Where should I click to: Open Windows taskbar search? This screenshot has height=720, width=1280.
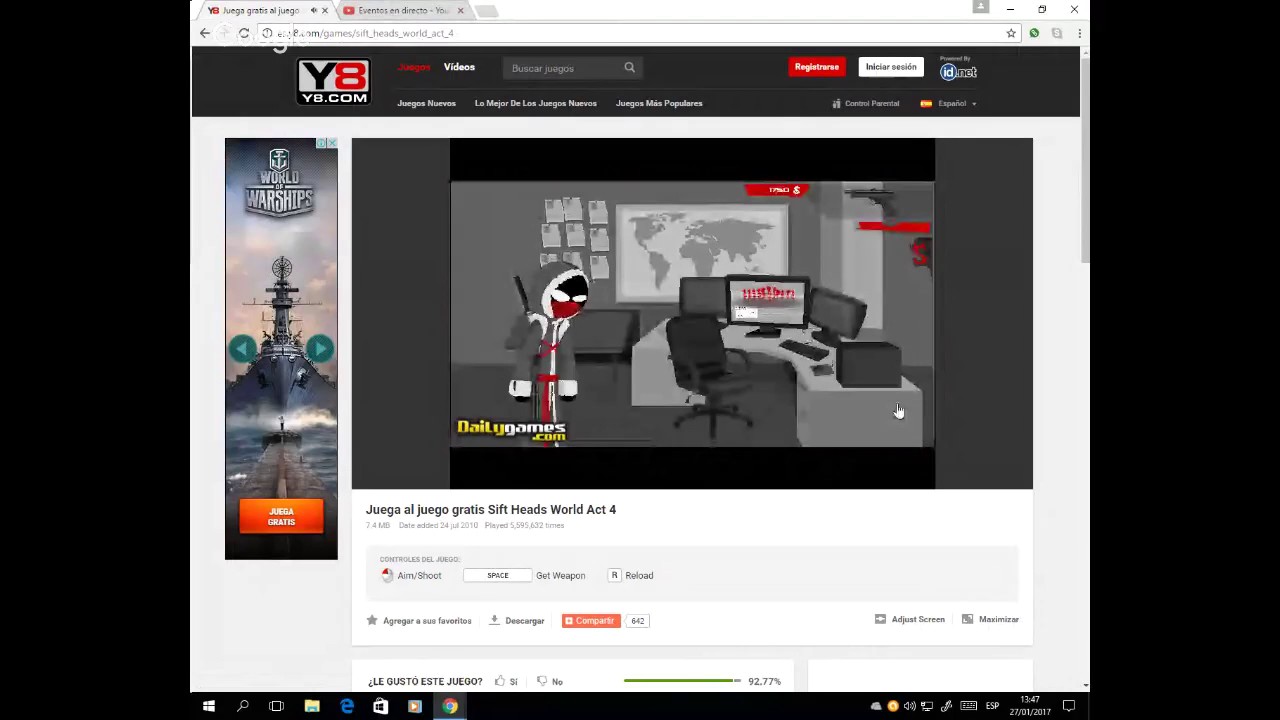click(242, 706)
